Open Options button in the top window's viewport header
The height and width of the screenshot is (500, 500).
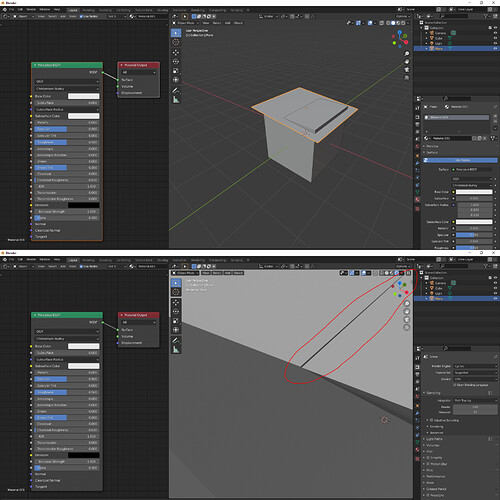[x=402, y=16]
